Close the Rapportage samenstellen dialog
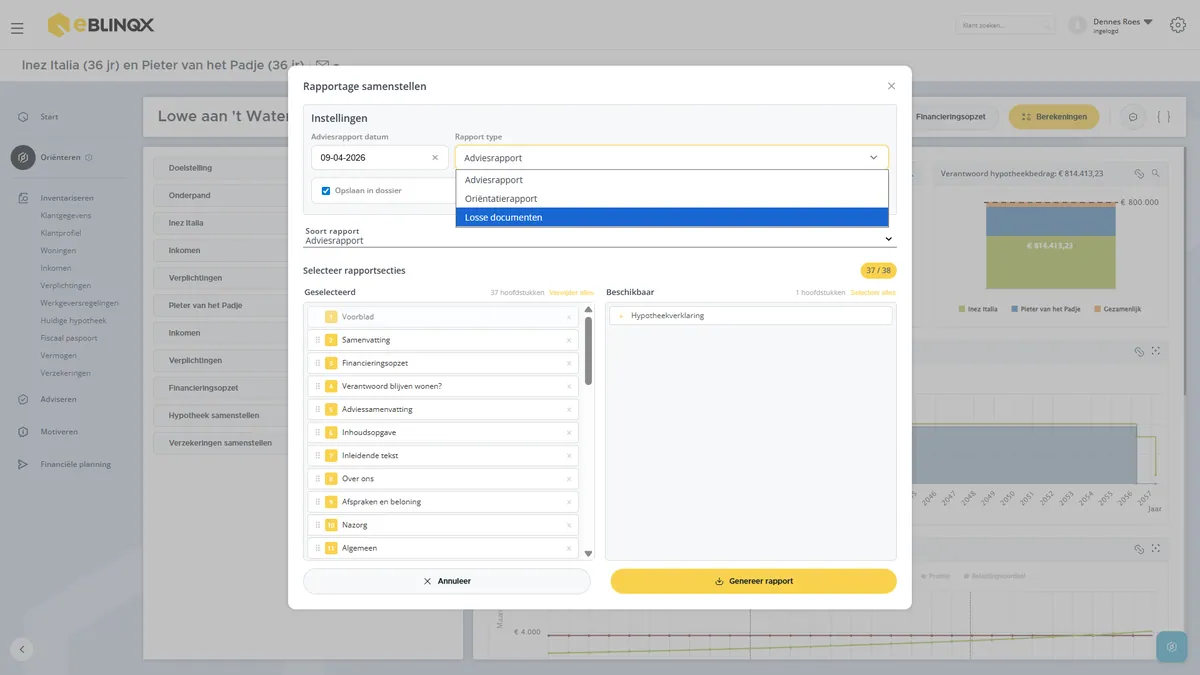Screen dimensions: 1200x675 pyautogui.click(x=891, y=86)
